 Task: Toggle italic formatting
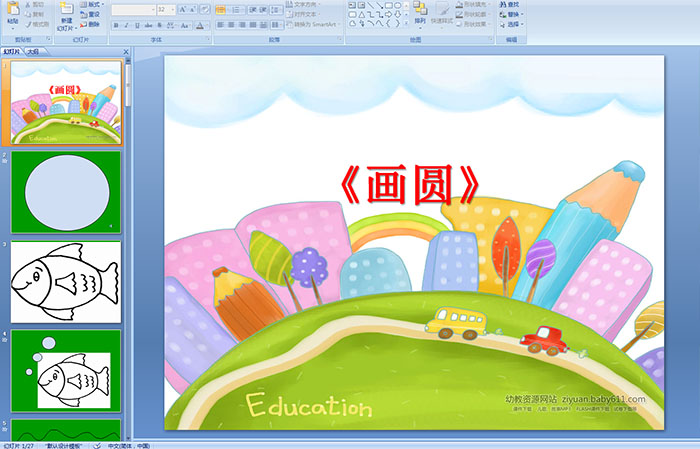pos(126,25)
